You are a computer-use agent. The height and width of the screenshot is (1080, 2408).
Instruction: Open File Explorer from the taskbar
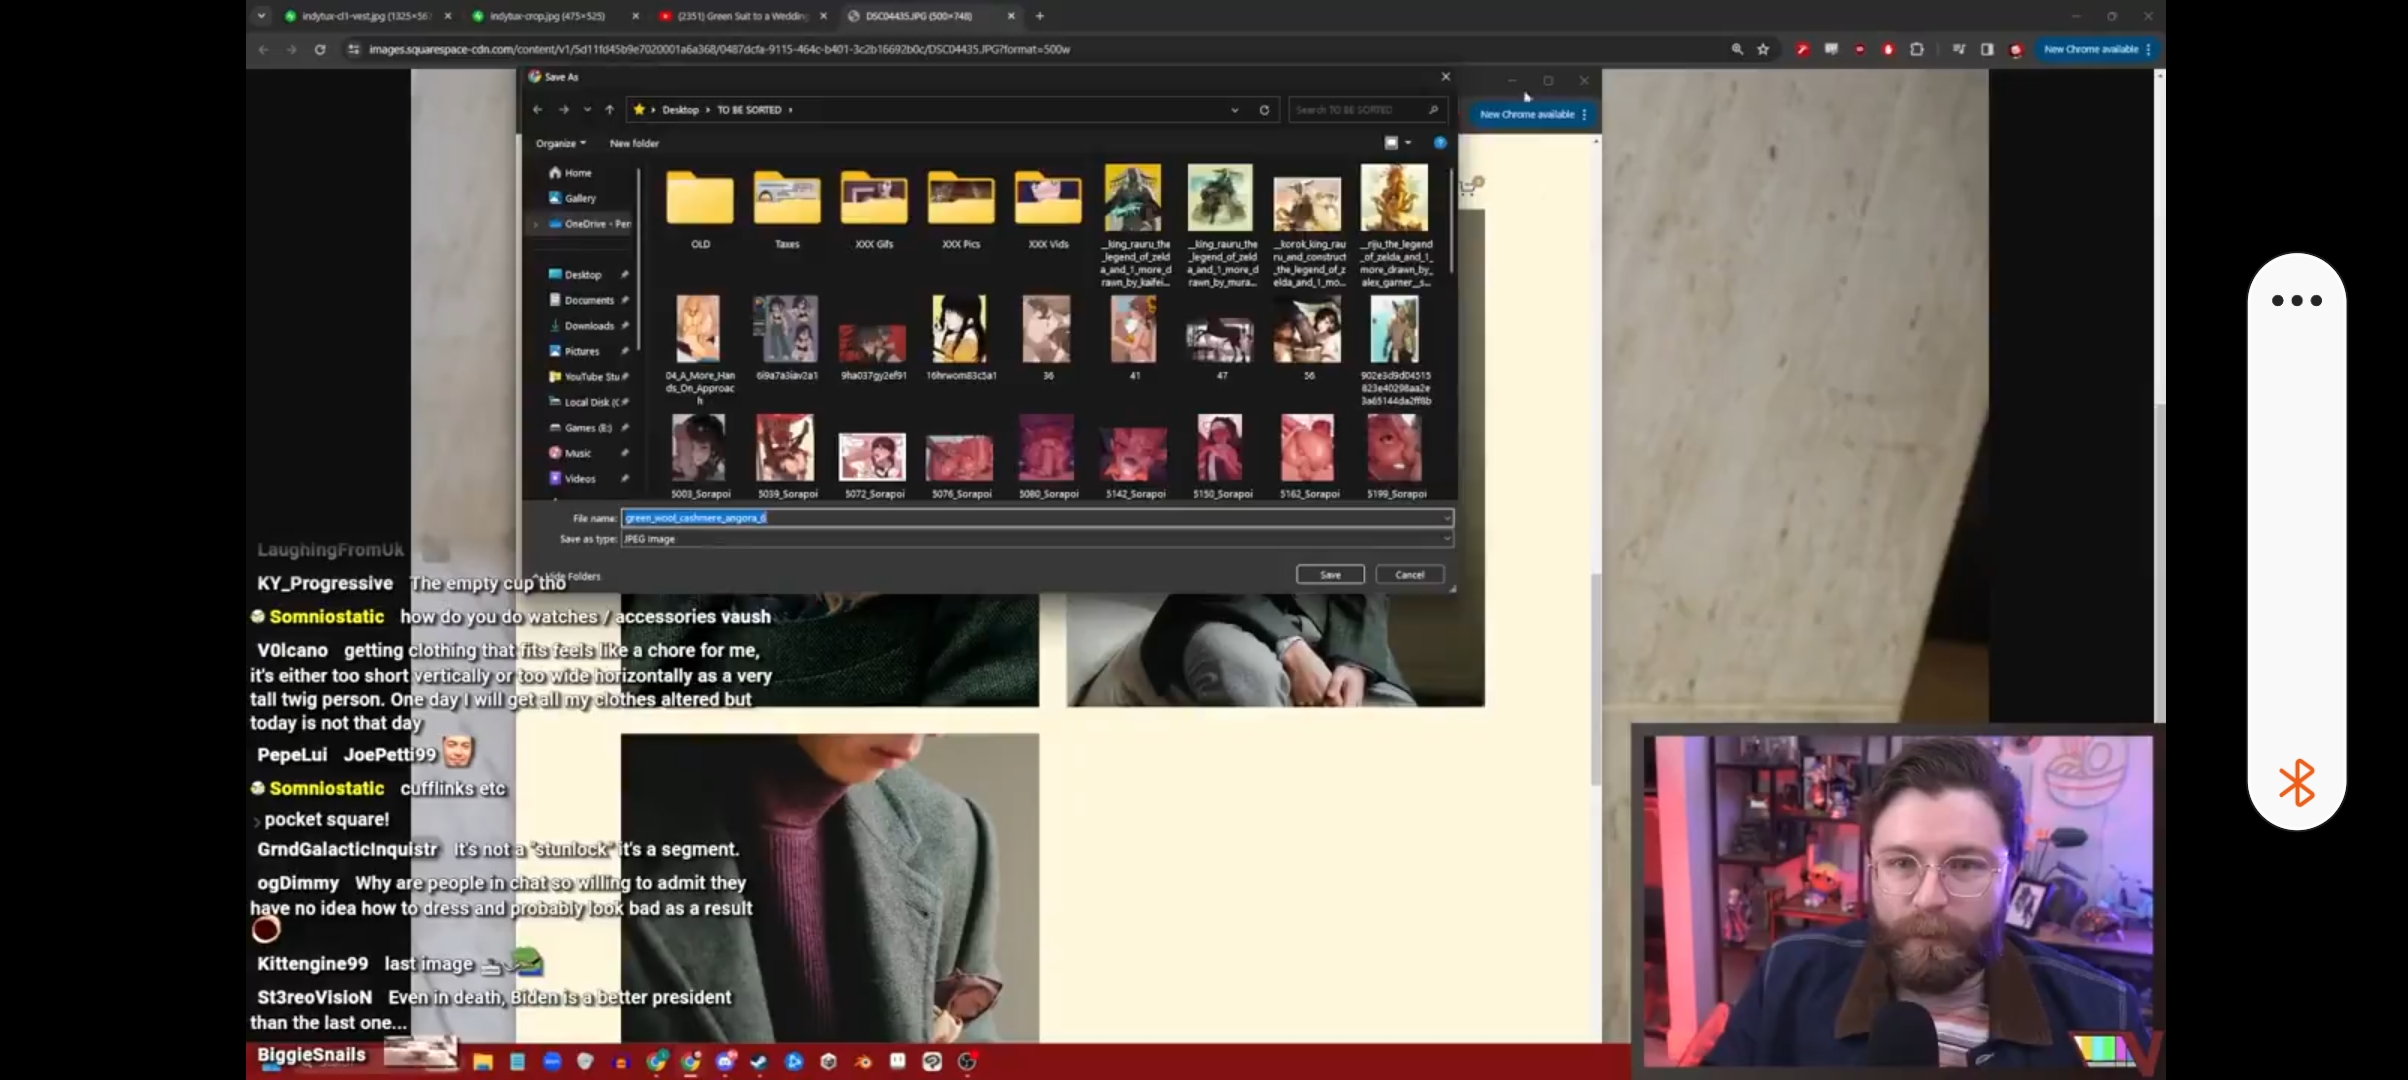(483, 1062)
